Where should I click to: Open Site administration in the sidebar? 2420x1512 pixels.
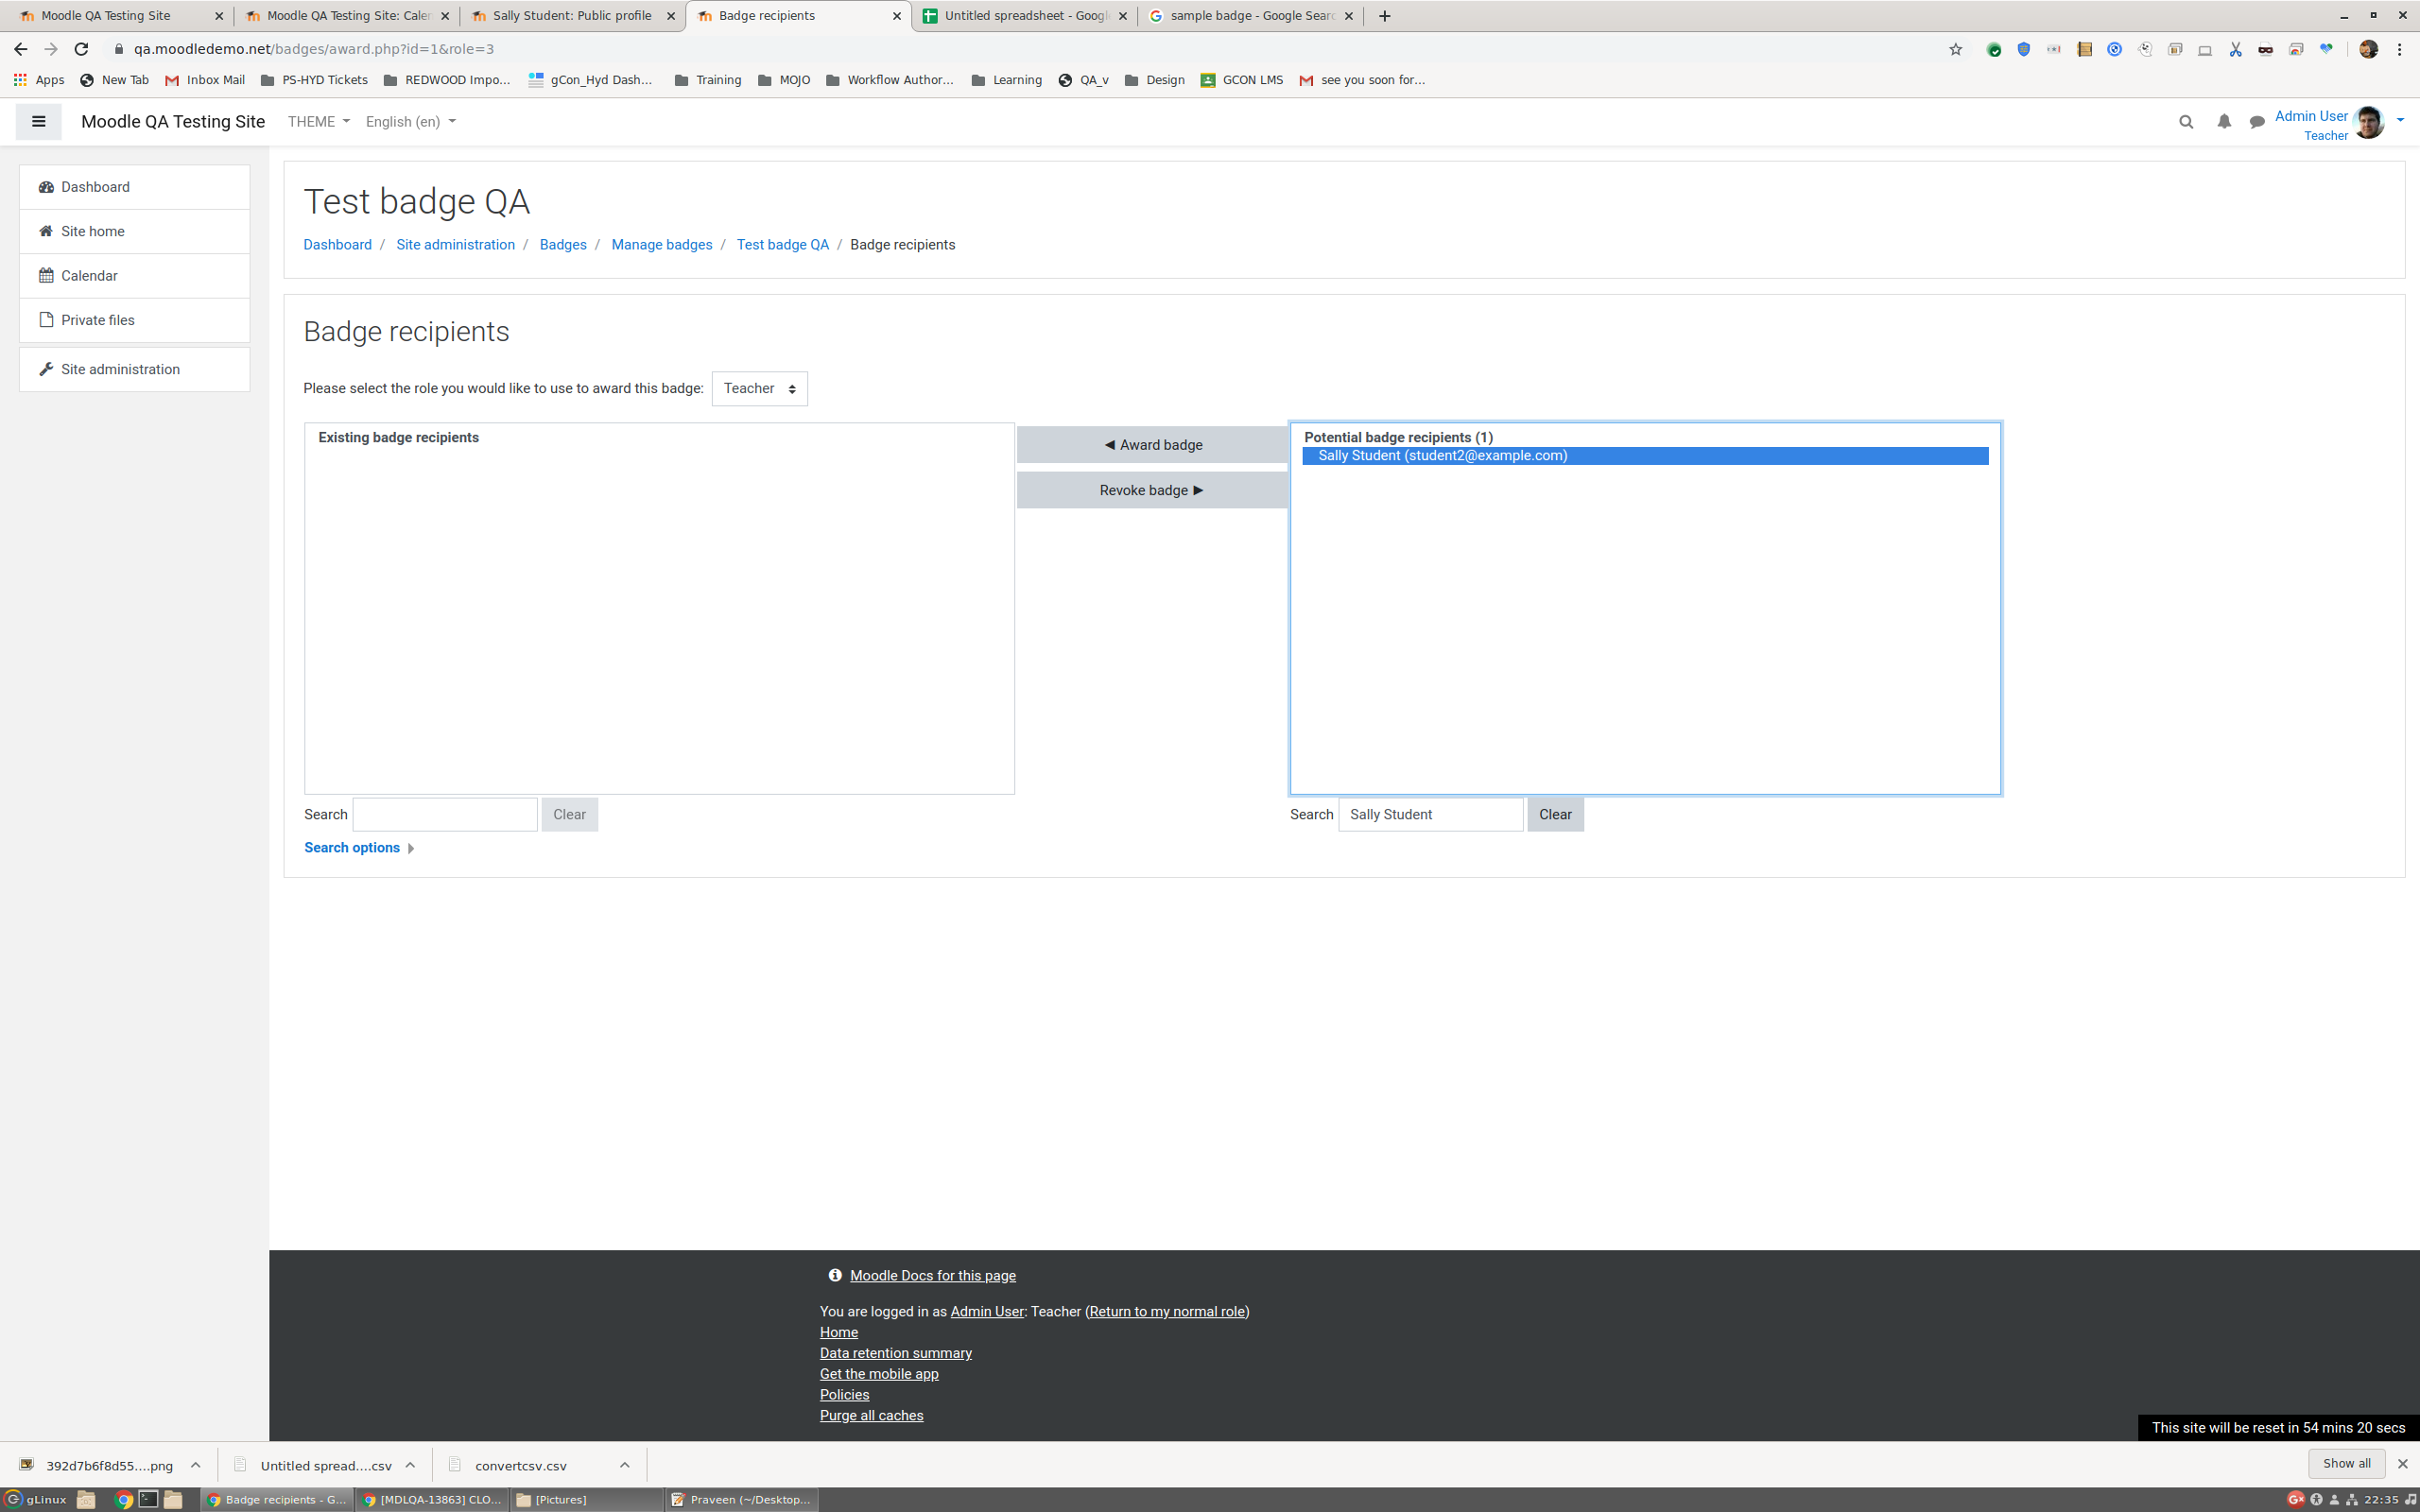(x=134, y=369)
